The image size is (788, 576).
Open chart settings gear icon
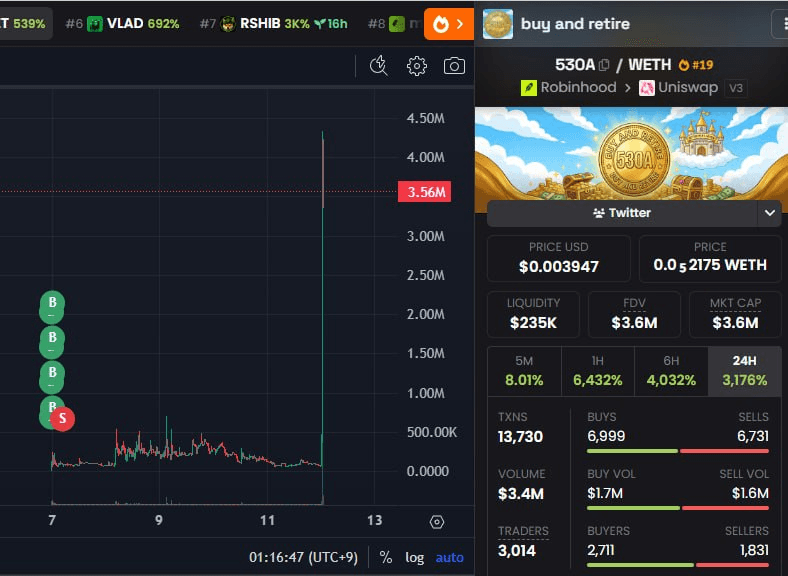point(417,66)
